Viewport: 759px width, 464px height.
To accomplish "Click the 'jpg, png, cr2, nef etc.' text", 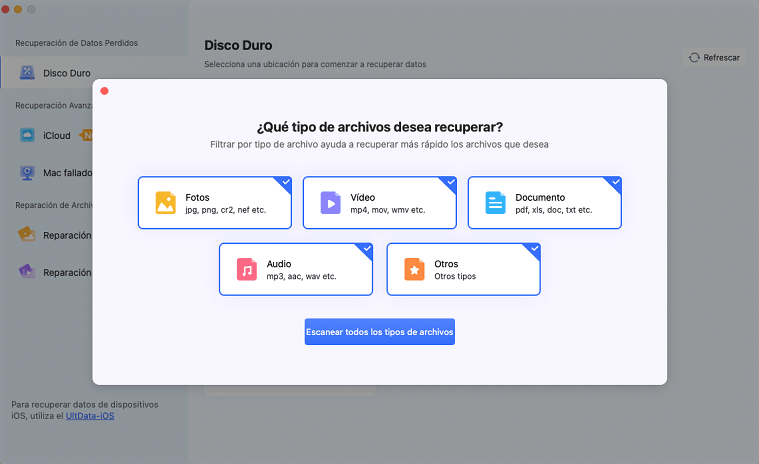I will (226, 210).
